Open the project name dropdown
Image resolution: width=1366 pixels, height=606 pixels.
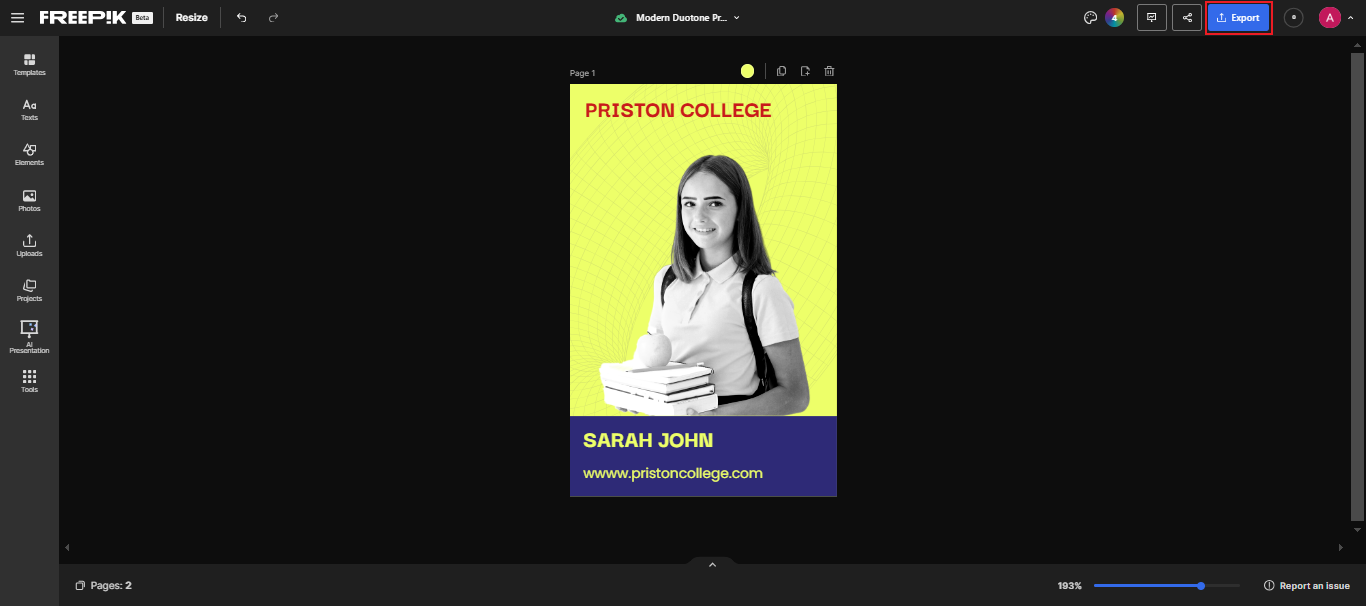point(688,18)
